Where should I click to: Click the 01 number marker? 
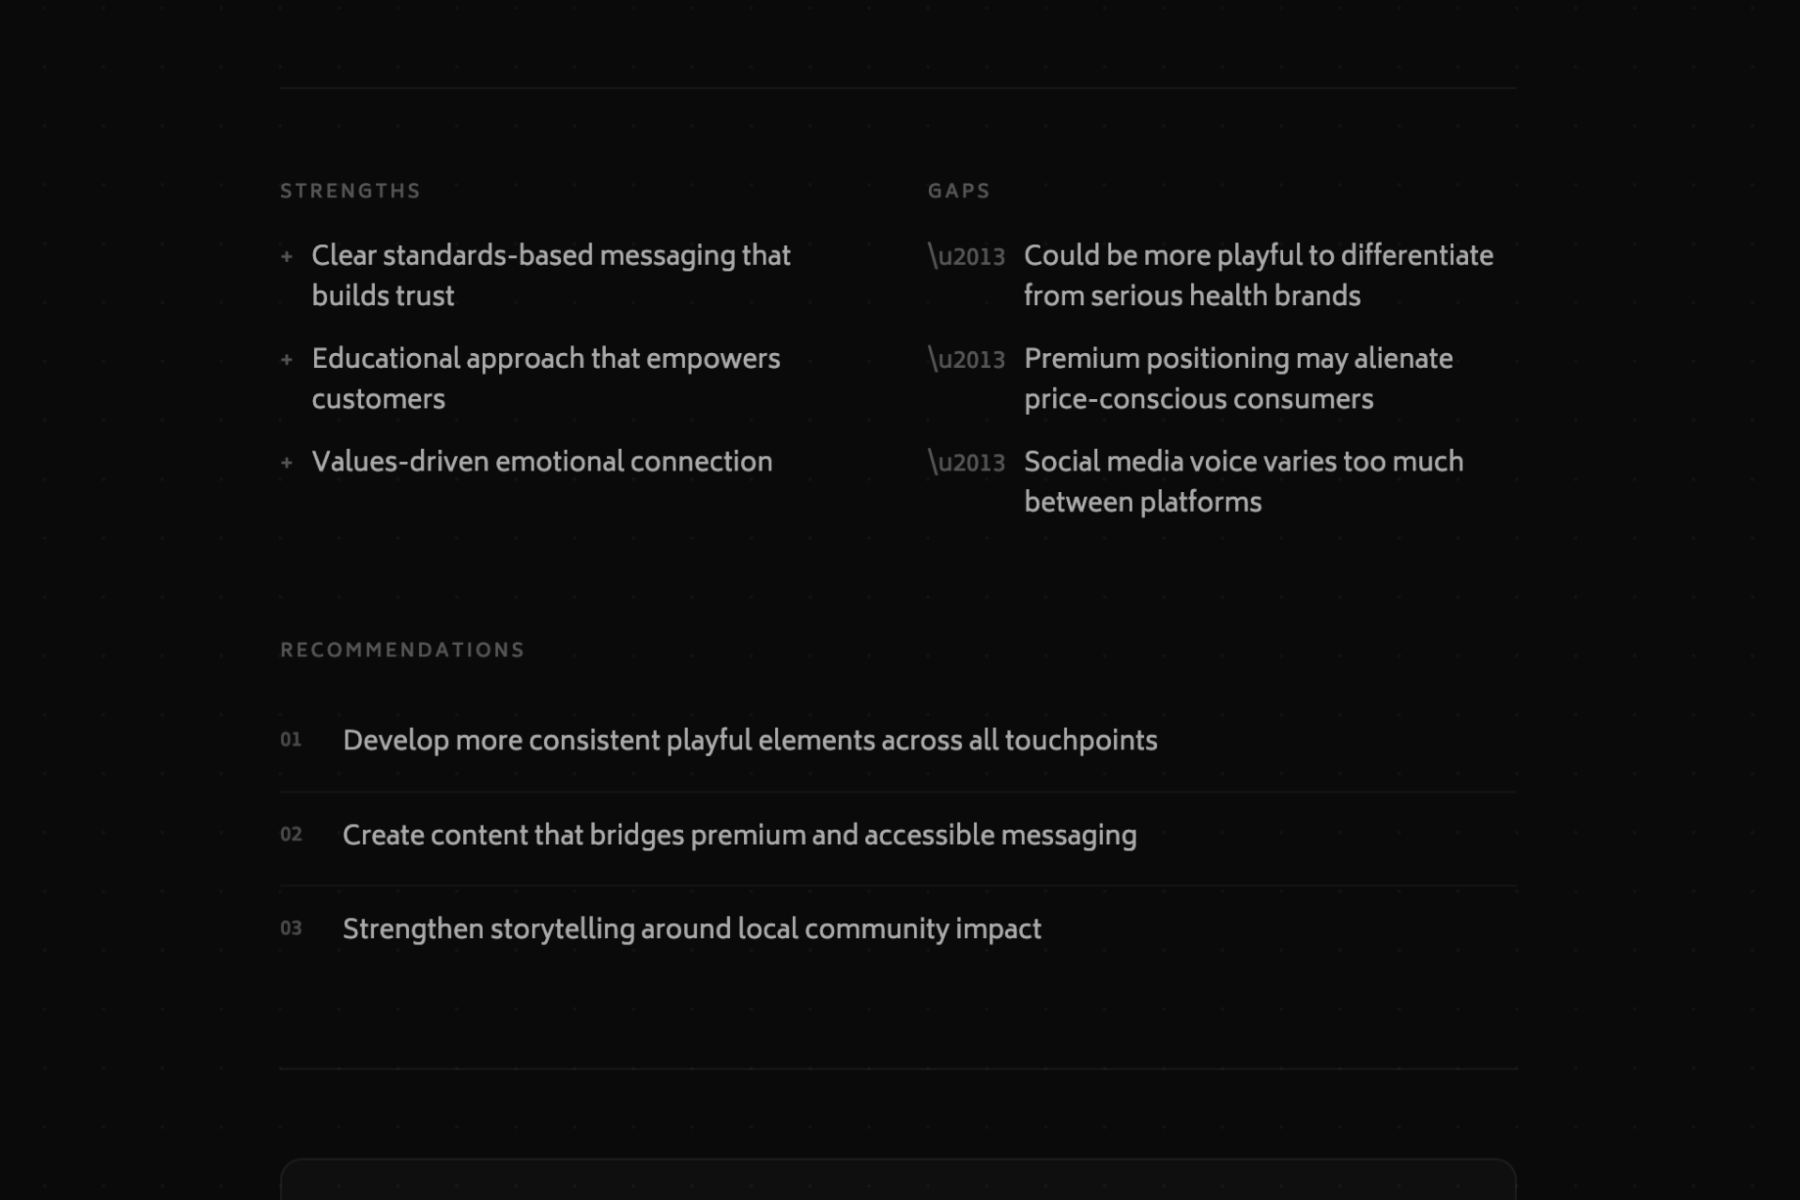(291, 740)
